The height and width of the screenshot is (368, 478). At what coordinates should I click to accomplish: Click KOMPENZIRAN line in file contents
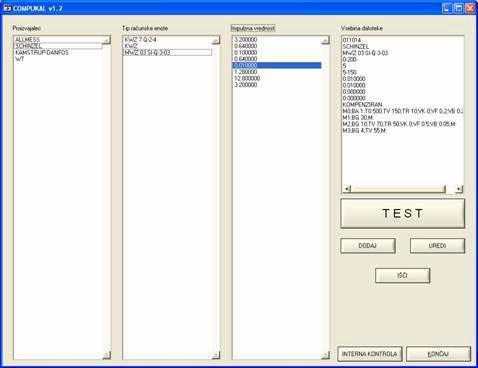pos(362,104)
